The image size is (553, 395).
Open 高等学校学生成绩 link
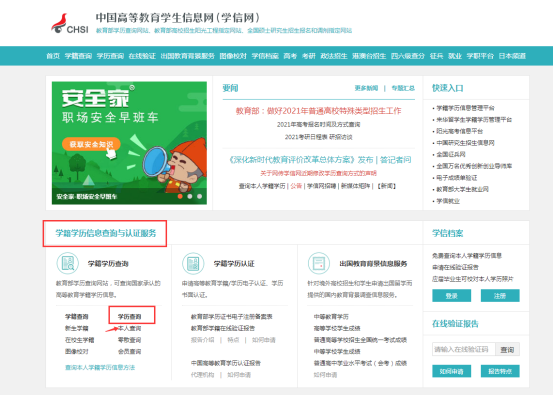[337, 328]
